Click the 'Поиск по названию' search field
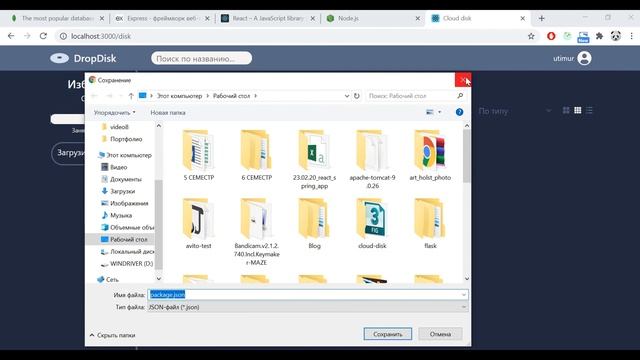This screenshot has height=360, width=640. (202, 58)
